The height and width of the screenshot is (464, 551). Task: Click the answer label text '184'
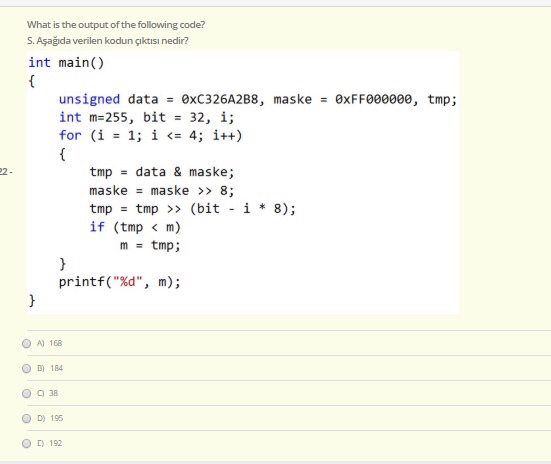click(57, 368)
